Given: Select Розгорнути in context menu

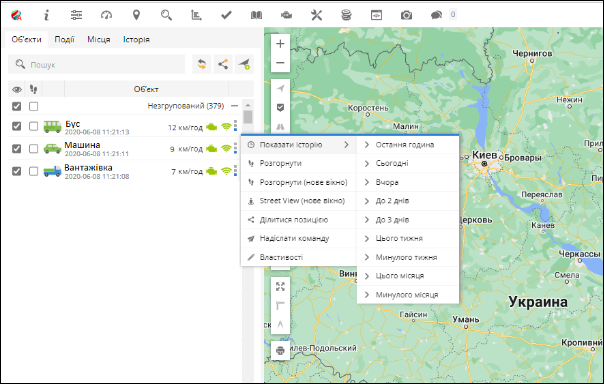Looking at the screenshot, I should 298,163.
